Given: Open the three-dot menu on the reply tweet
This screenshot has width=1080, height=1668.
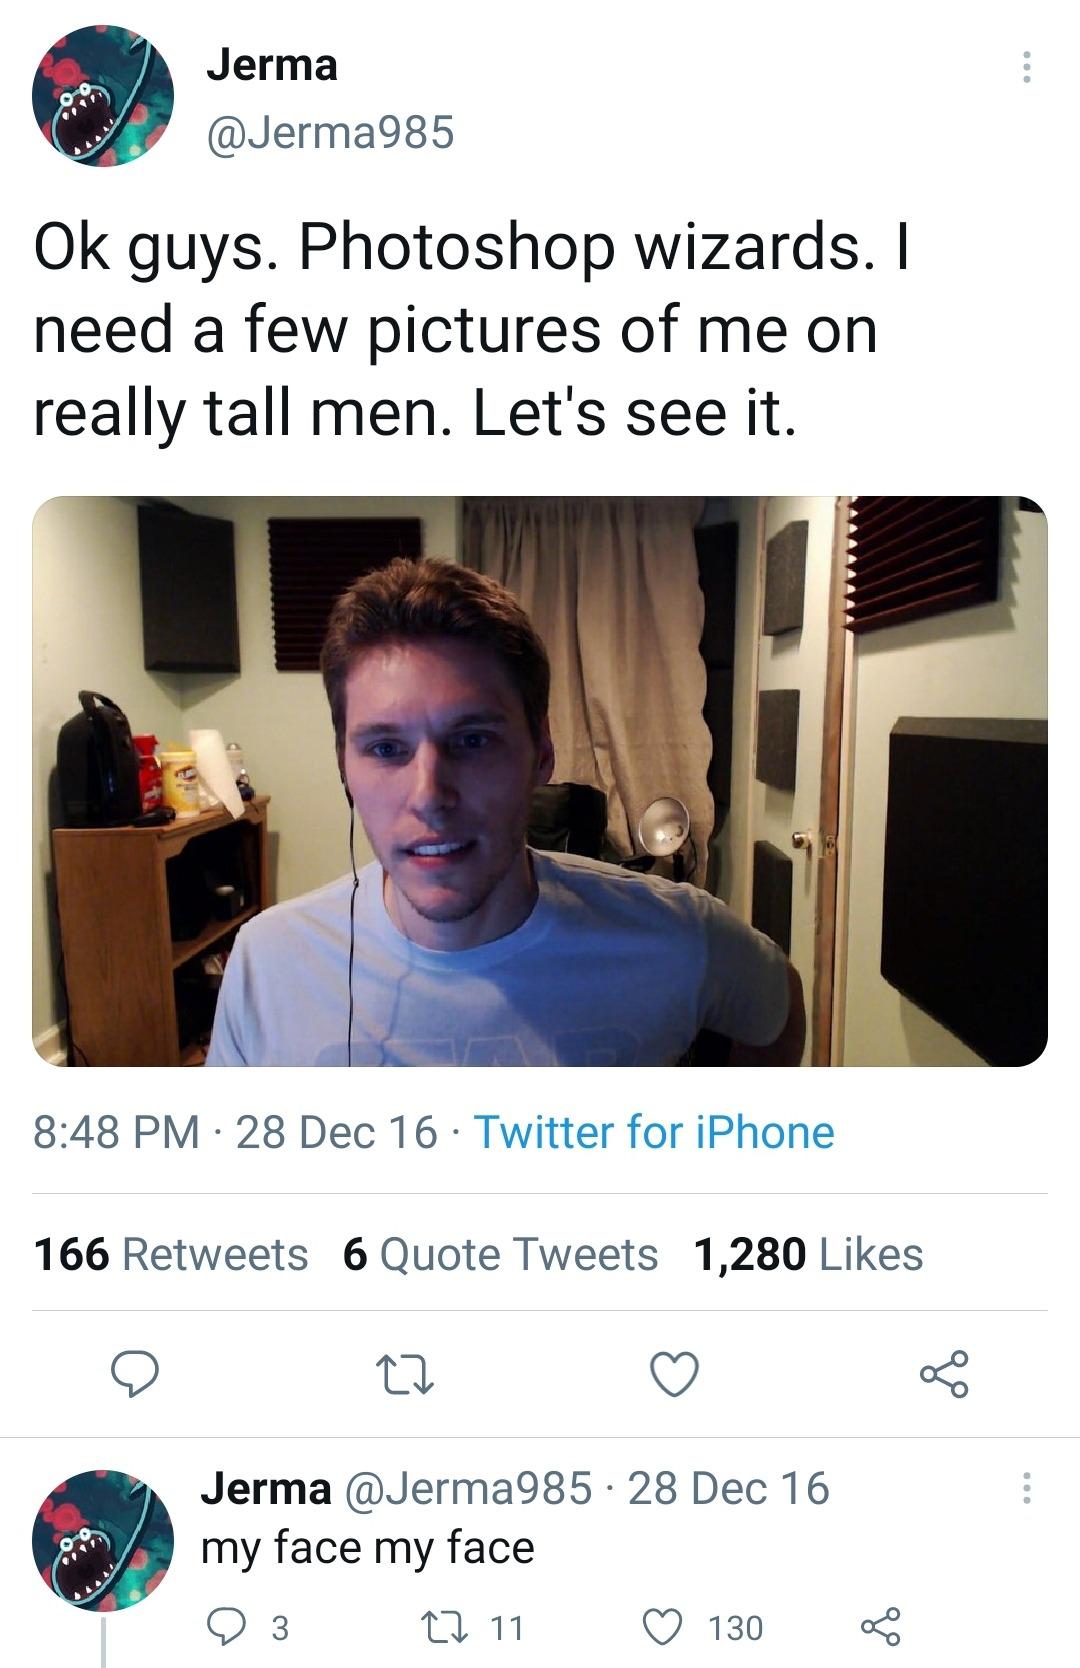Looking at the screenshot, I should tap(1025, 1488).
